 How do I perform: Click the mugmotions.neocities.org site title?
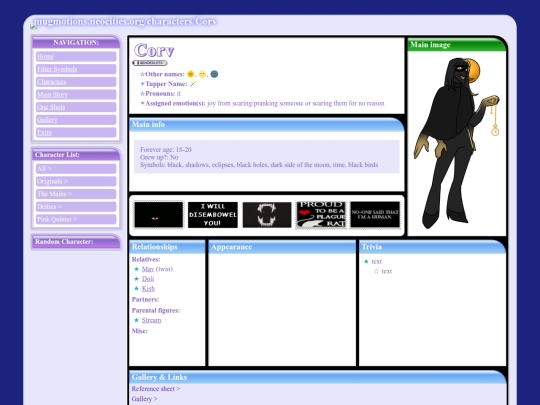pos(125,21)
